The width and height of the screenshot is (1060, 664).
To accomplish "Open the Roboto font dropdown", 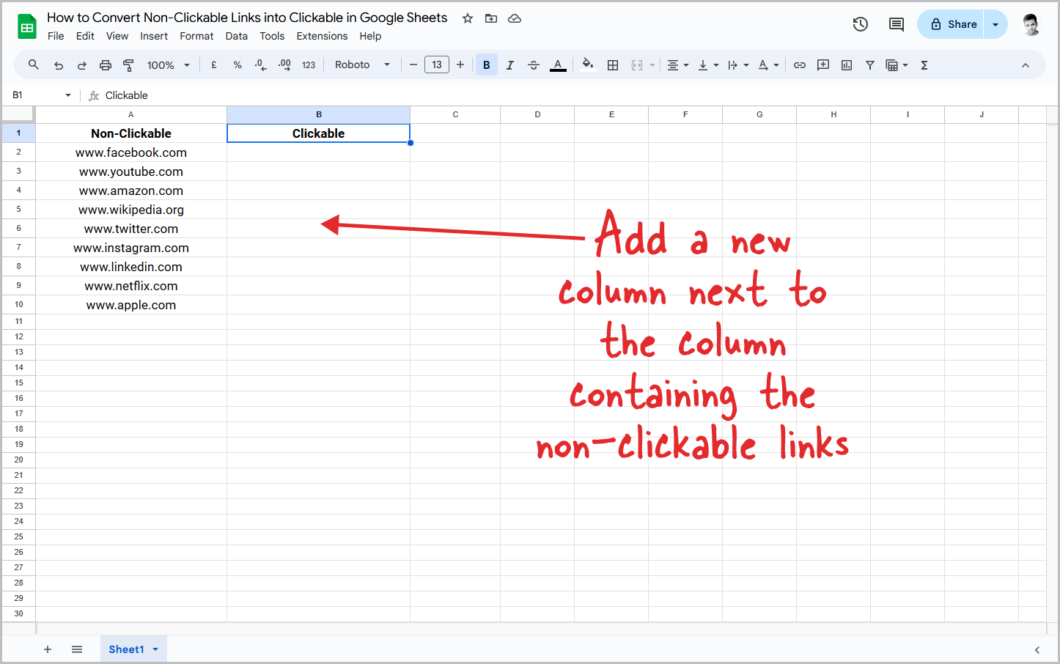I will [x=362, y=65].
